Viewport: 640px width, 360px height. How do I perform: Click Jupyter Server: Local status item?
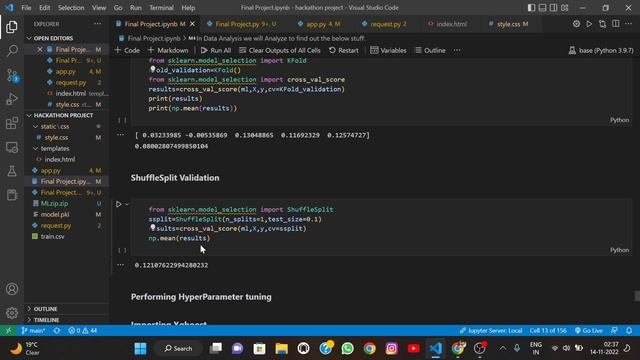[x=491, y=330]
